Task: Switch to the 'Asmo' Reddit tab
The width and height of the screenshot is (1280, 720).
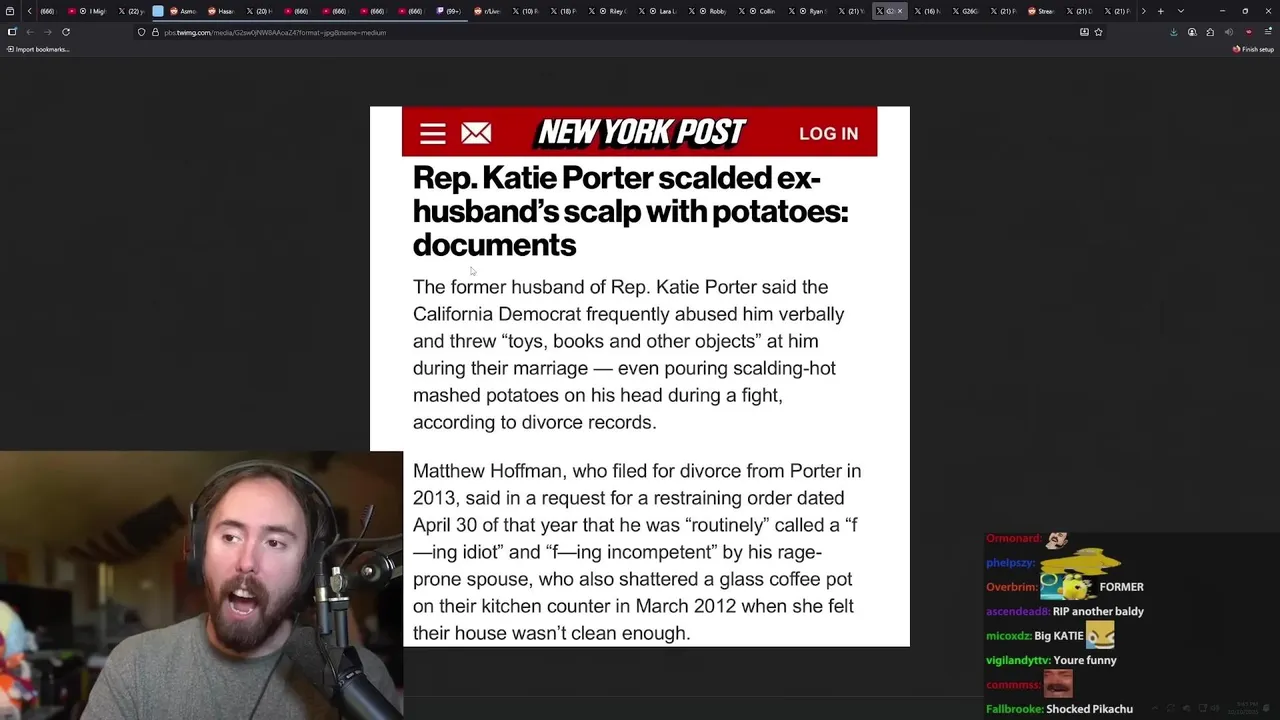Action: pyautogui.click(x=184, y=11)
